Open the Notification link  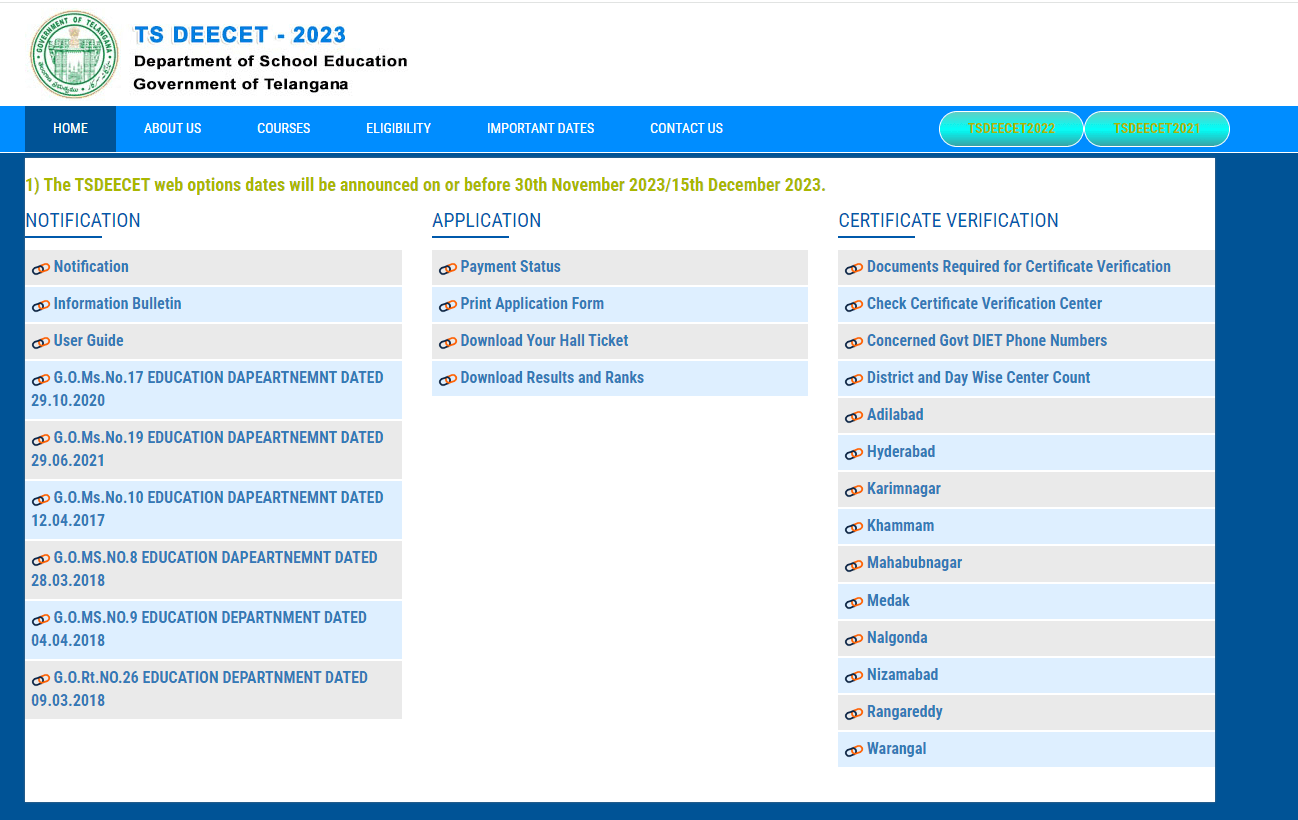tap(91, 267)
